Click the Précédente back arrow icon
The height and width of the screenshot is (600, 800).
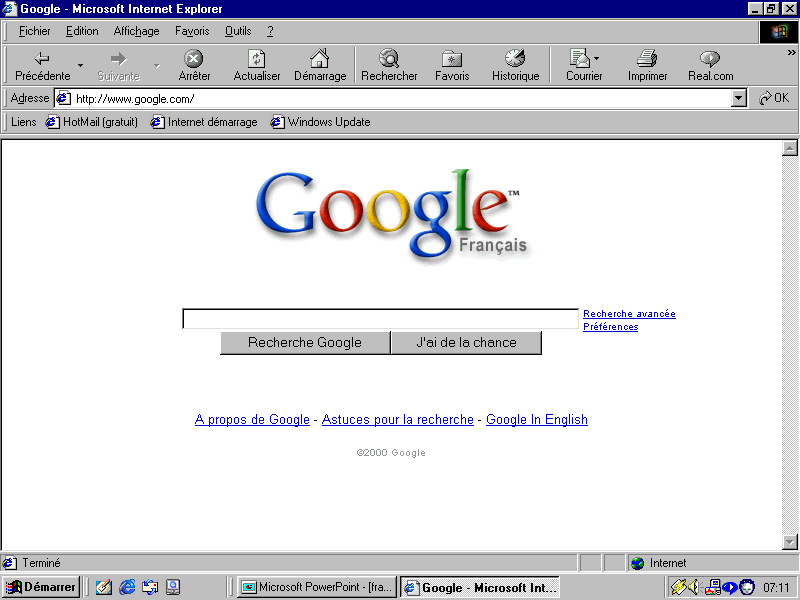42,59
